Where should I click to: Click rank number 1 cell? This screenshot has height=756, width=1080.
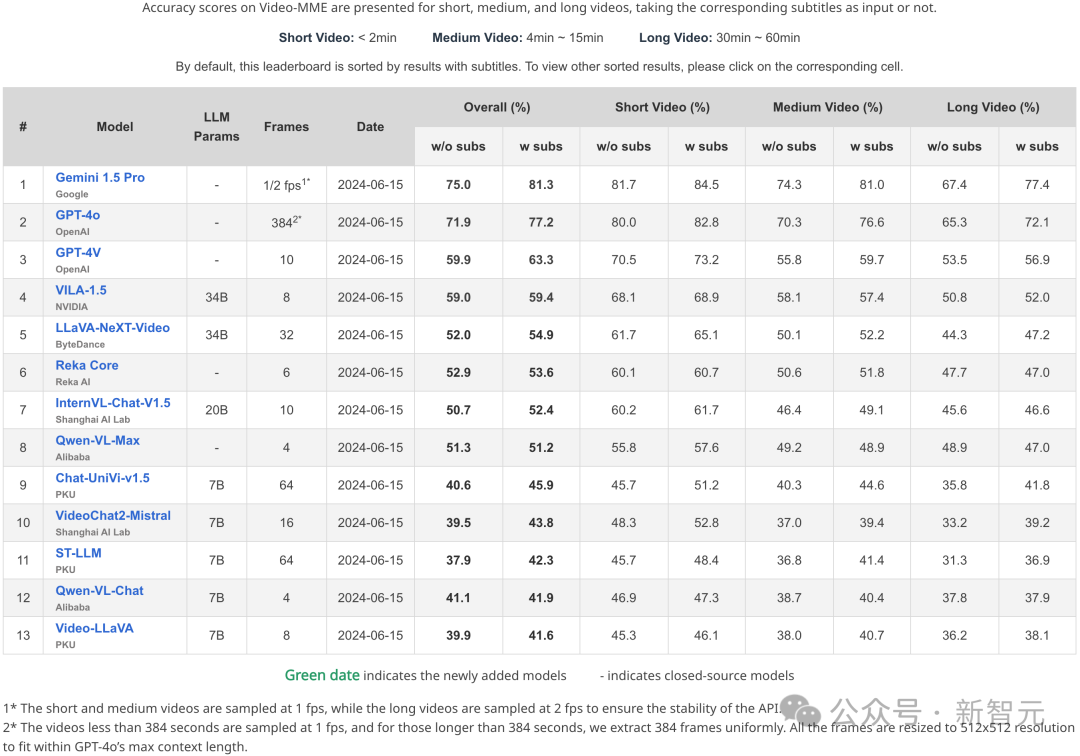(x=23, y=185)
